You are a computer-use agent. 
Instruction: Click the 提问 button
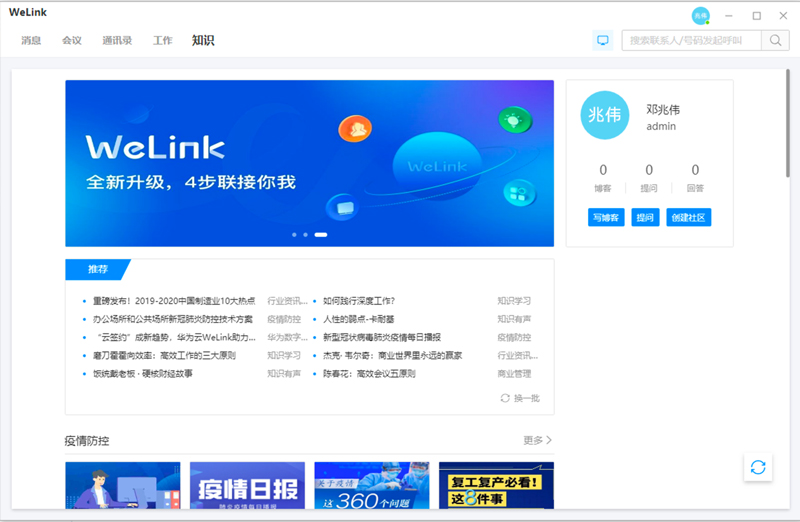(x=645, y=217)
